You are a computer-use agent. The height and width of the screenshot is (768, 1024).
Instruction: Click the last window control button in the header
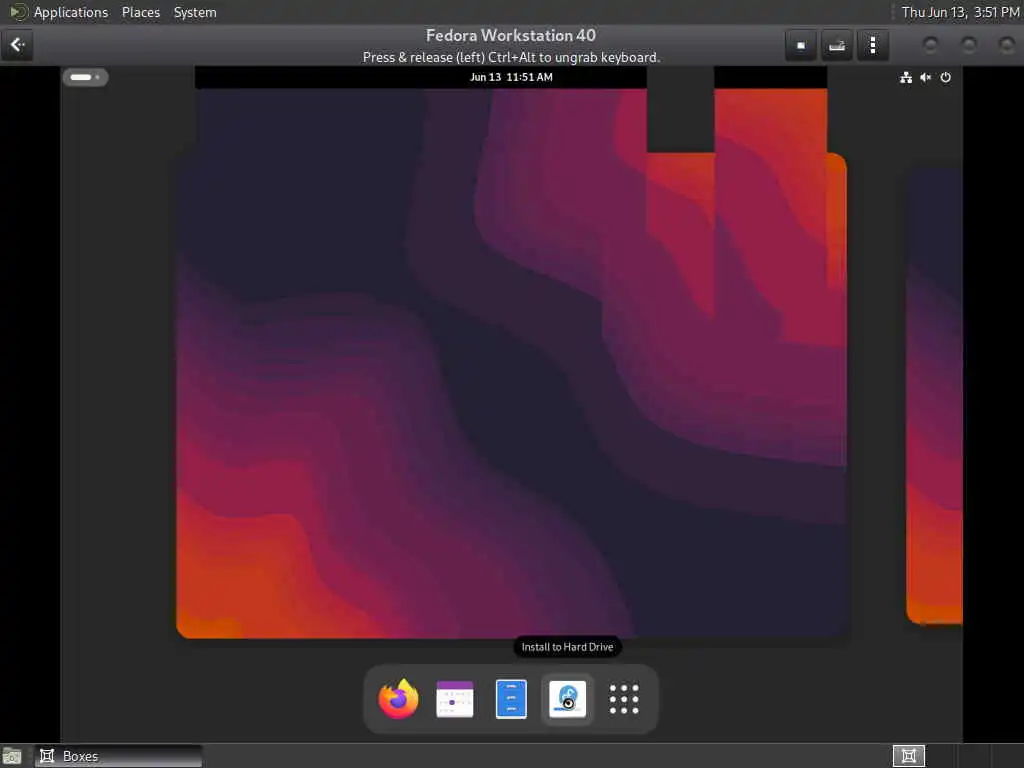1006,45
